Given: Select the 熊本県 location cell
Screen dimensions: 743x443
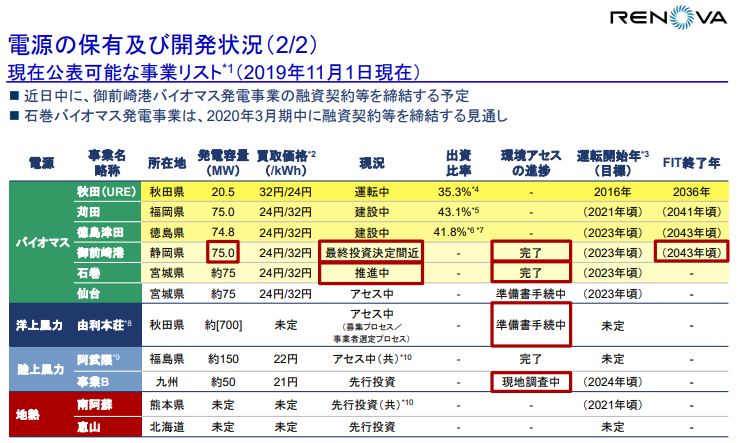Looking at the screenshot, I should click(x=167, y=405).
